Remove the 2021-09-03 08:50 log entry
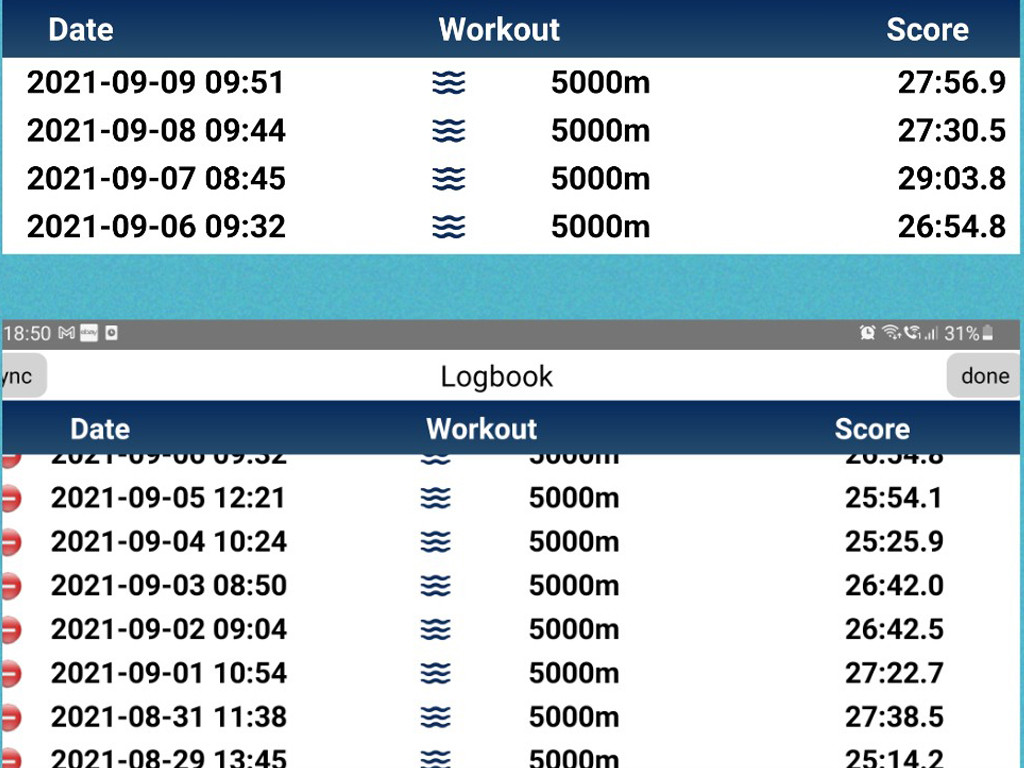 tap(10, 586)
